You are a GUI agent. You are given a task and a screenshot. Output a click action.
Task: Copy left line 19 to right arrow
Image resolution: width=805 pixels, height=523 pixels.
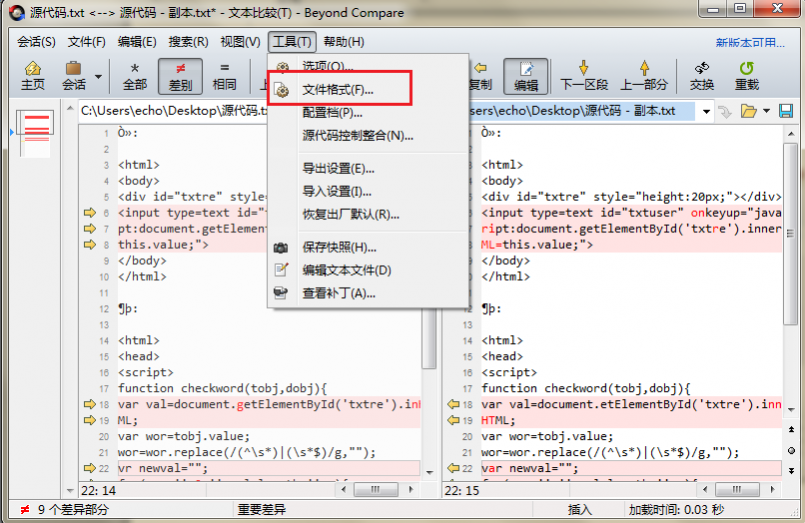[x=90, y=420]
